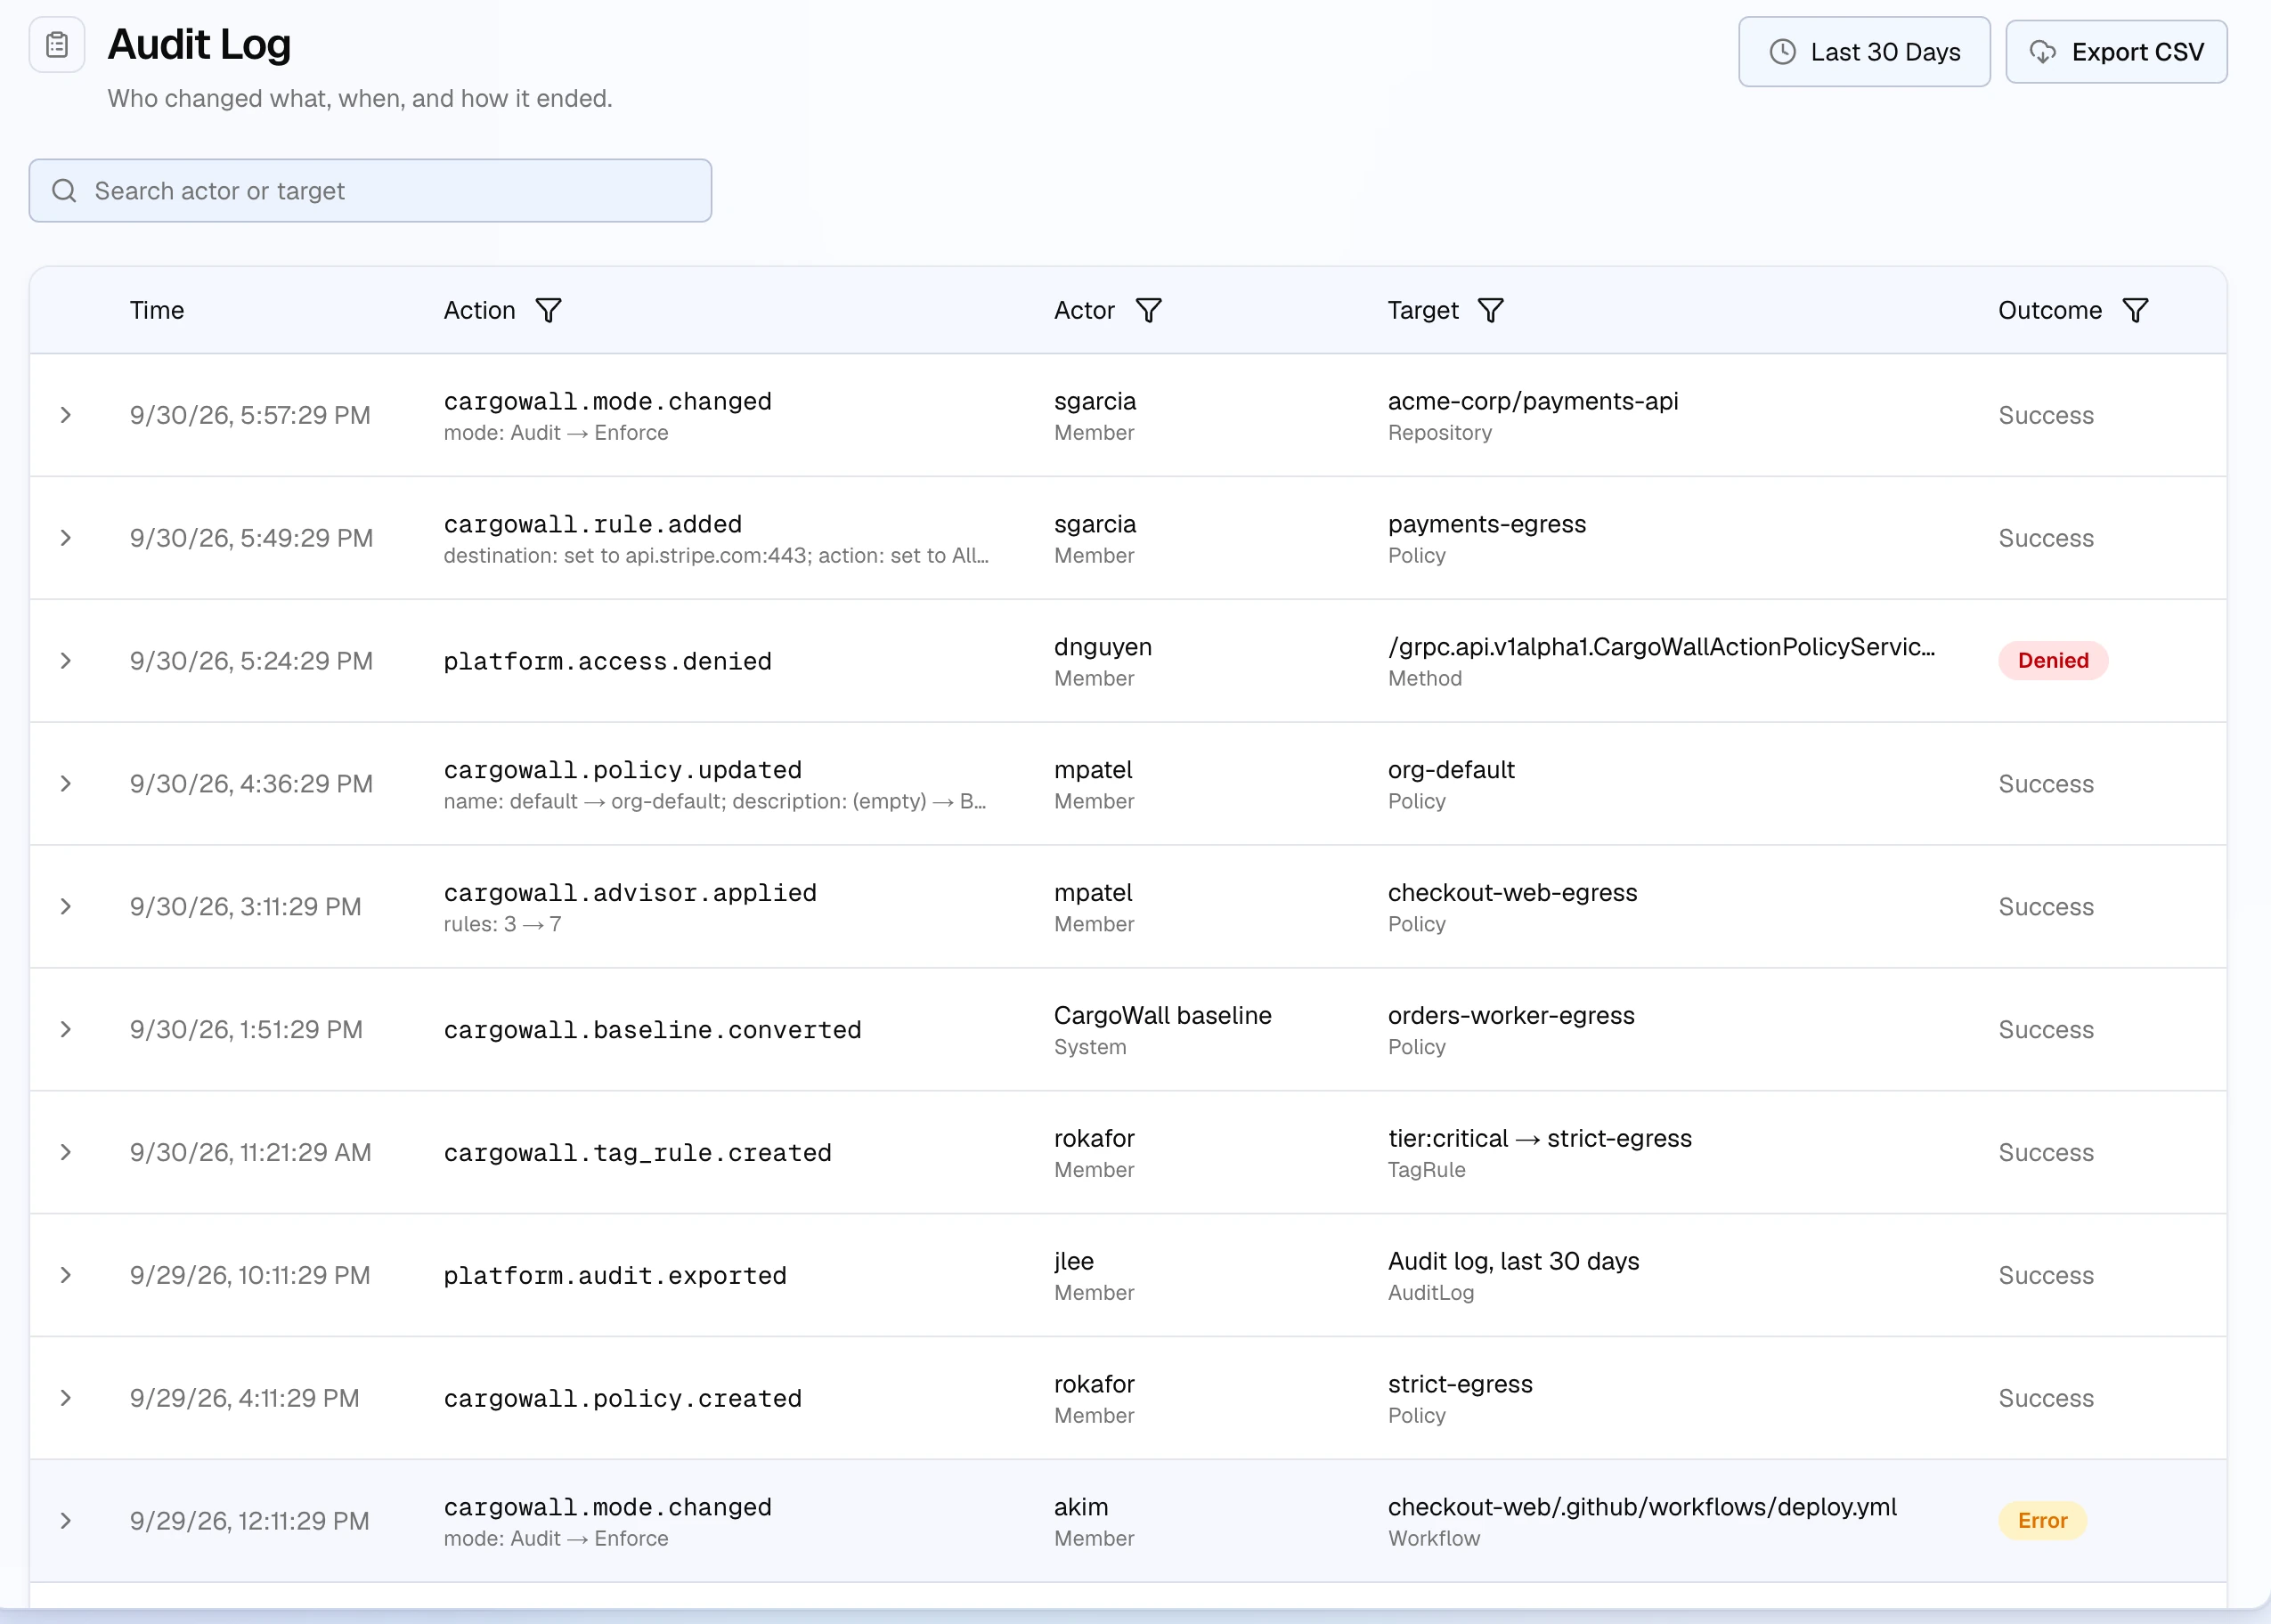Click the search magnifier icon

(x=64, y=191)
